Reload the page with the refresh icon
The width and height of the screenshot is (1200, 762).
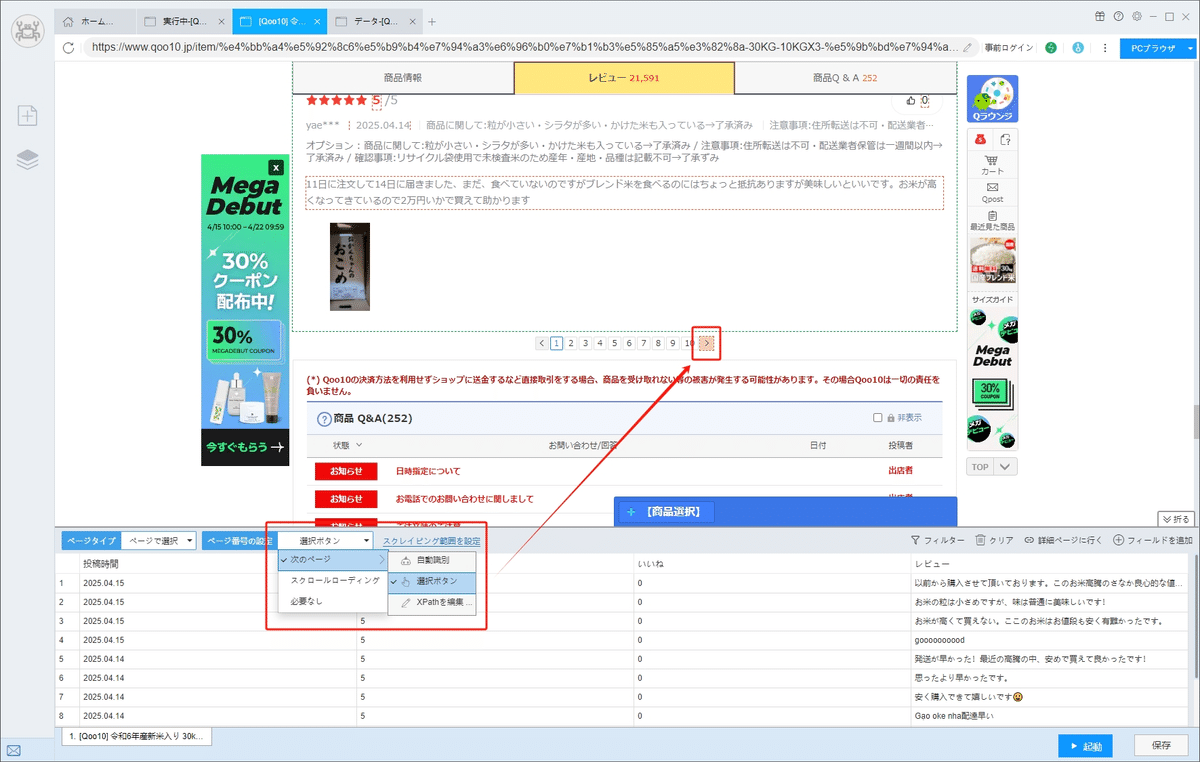(x=68, y=47)
